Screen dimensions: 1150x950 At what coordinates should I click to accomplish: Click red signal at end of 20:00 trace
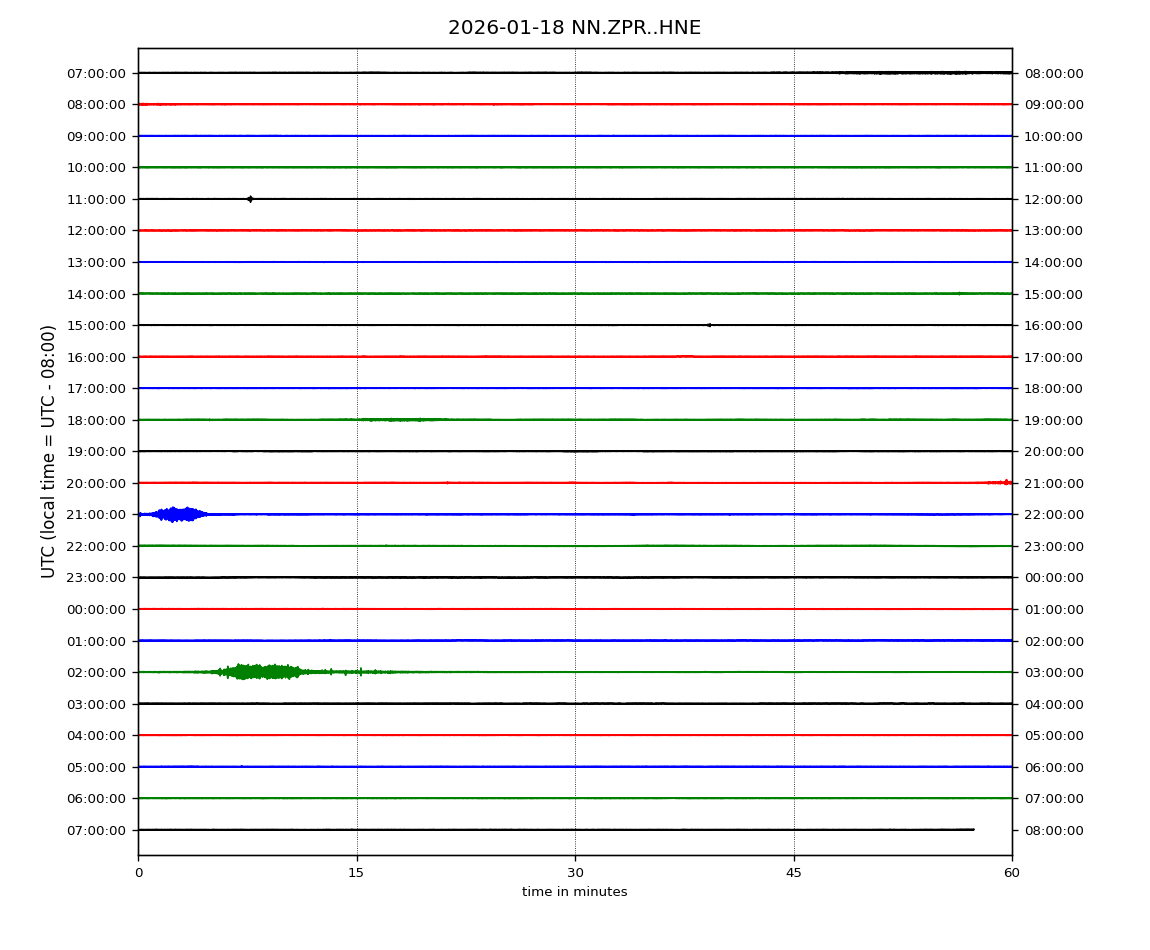(x=1003, y=482)
